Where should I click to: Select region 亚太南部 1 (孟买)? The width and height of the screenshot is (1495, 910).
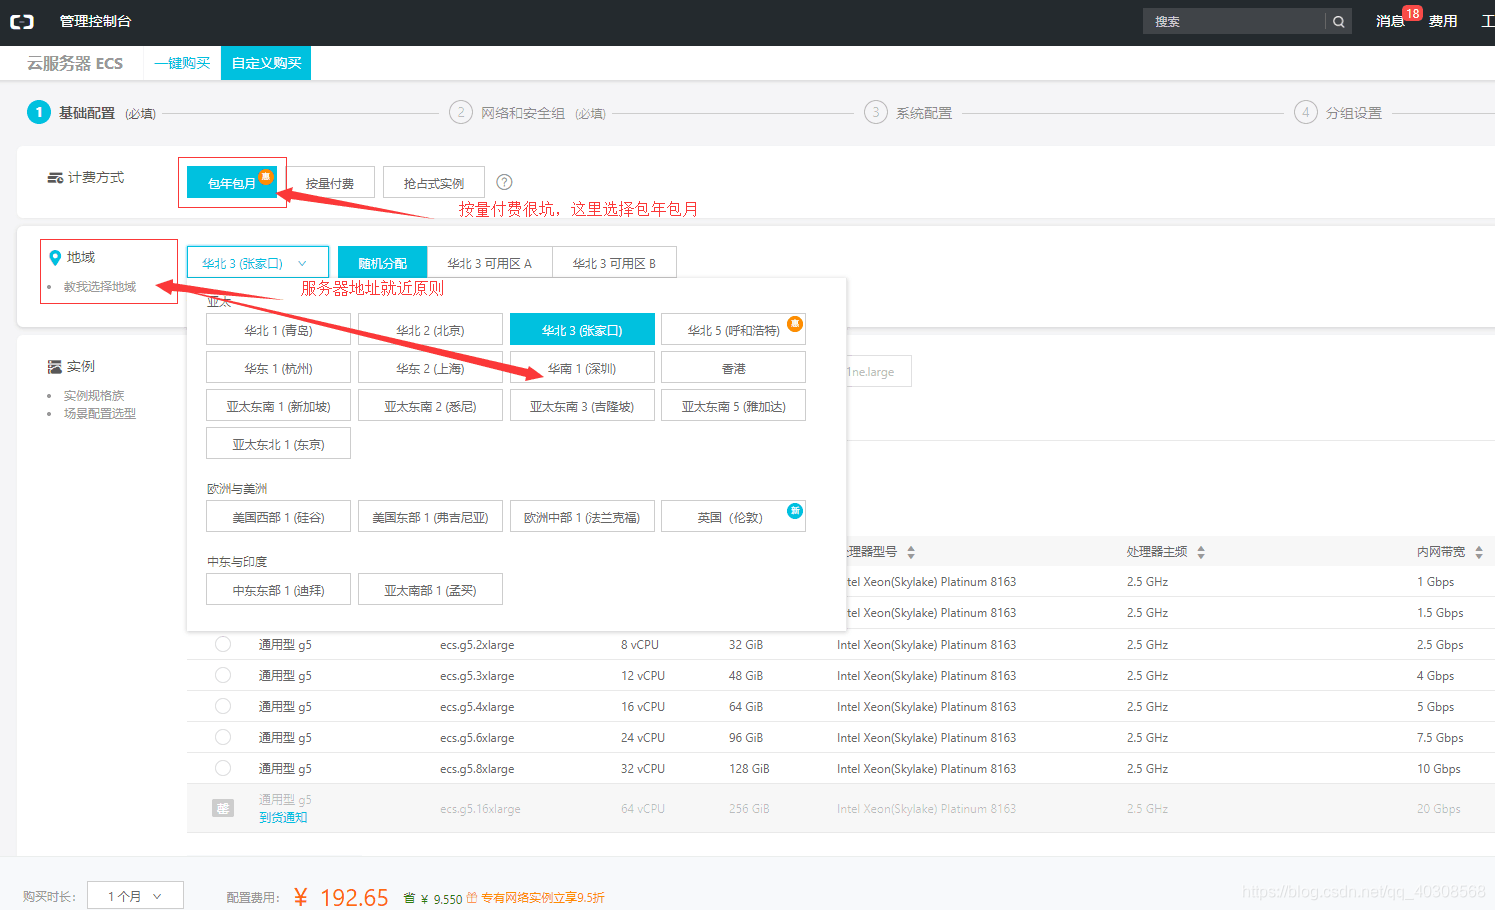click(430, 589)
